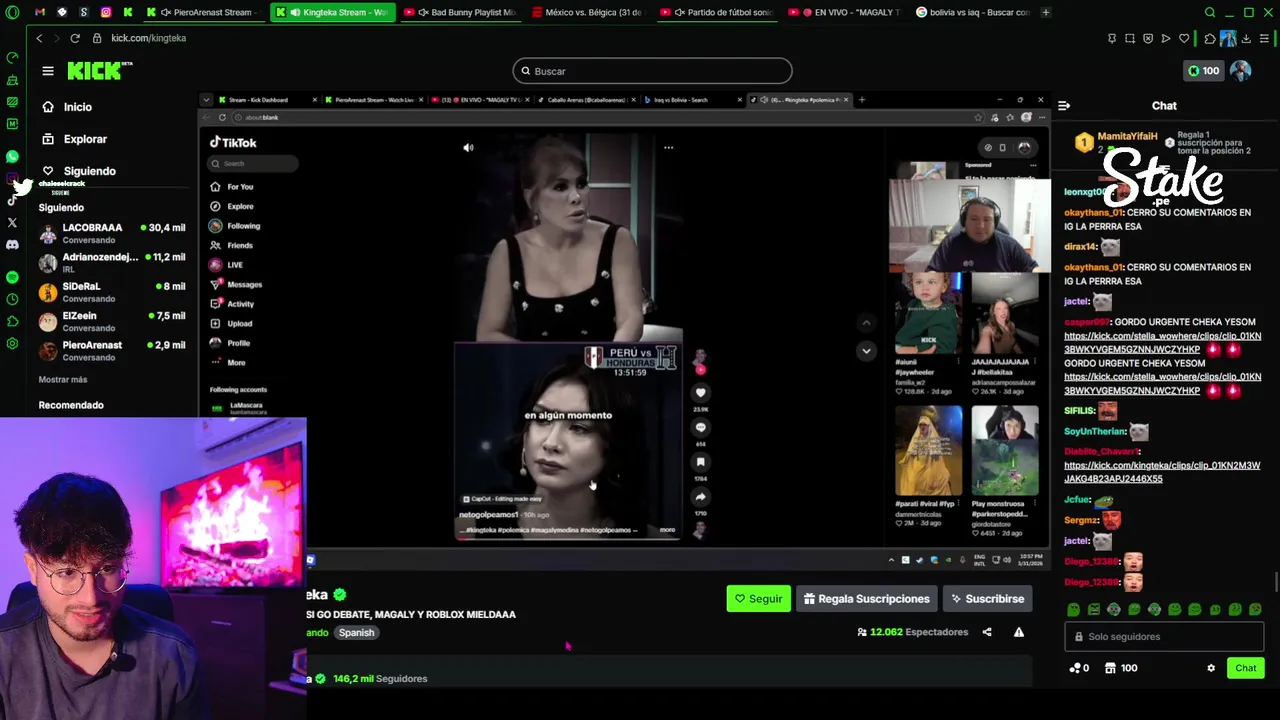Click the channel points icon showing 0
This screenshot has height=720, width=1280.
coord(1079,668)
